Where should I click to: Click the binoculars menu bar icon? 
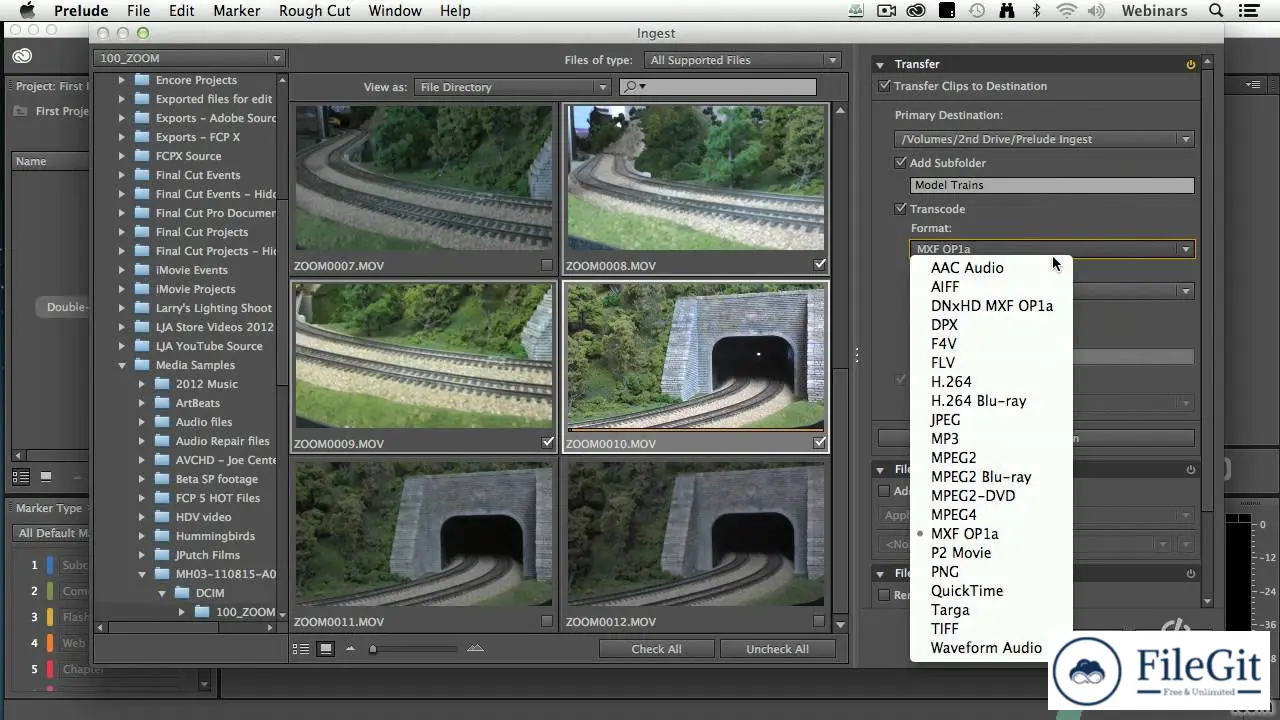tap(1006, 11)
